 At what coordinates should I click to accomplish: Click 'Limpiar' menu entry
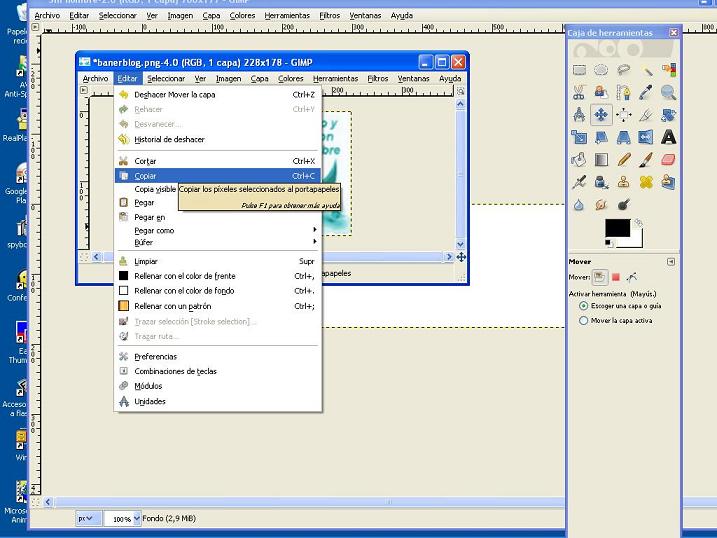click(217, 261)
